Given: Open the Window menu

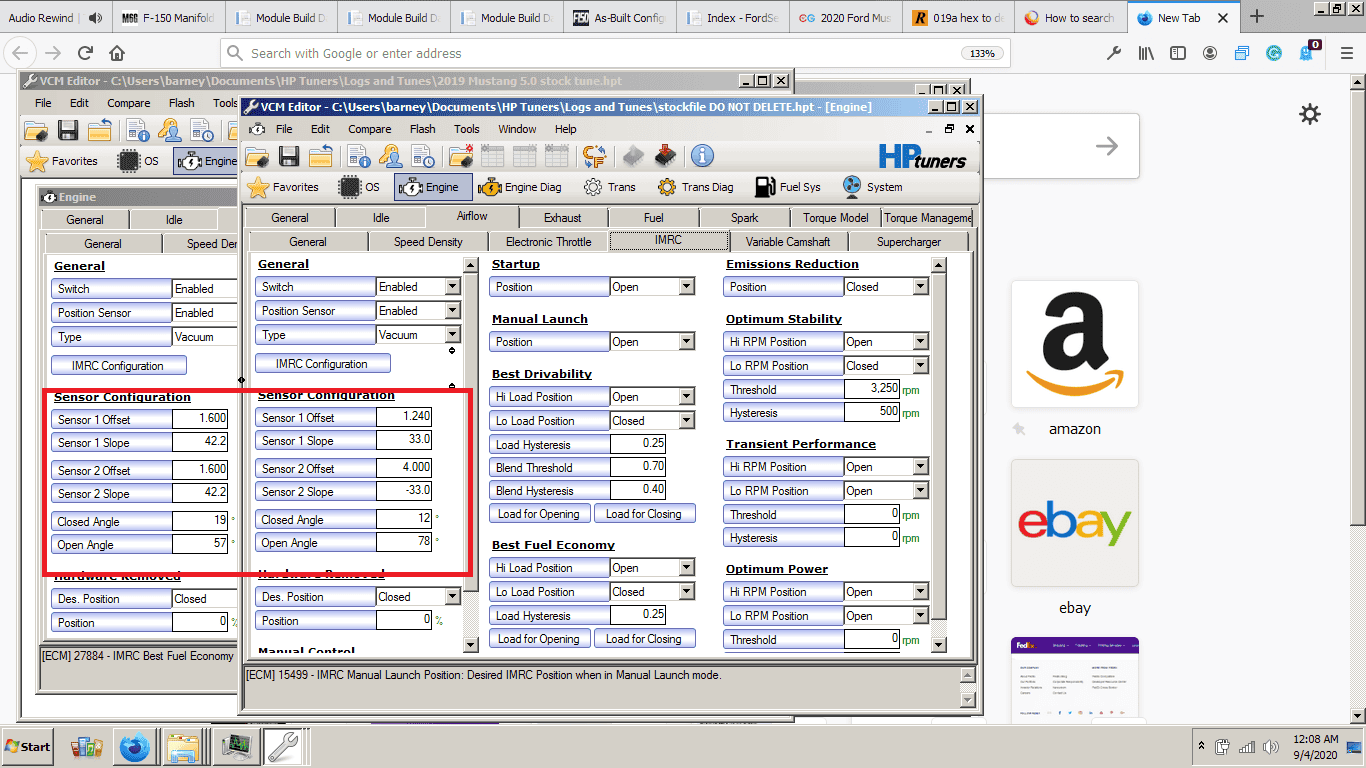Looking at the screenshot, I should (517, 129).
